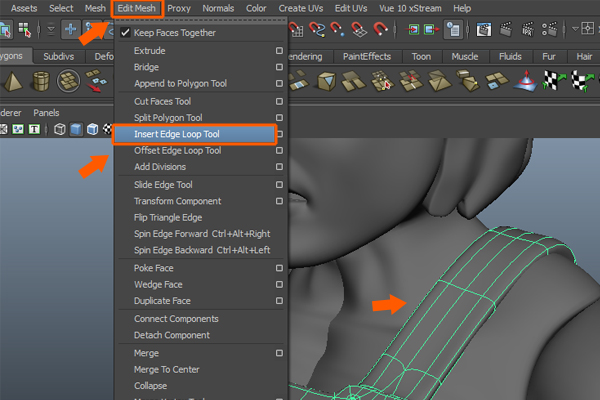Screen dimensions: 600x400
Task: Switch to the PaintEffects shelf tab
Action: (366, 57)
